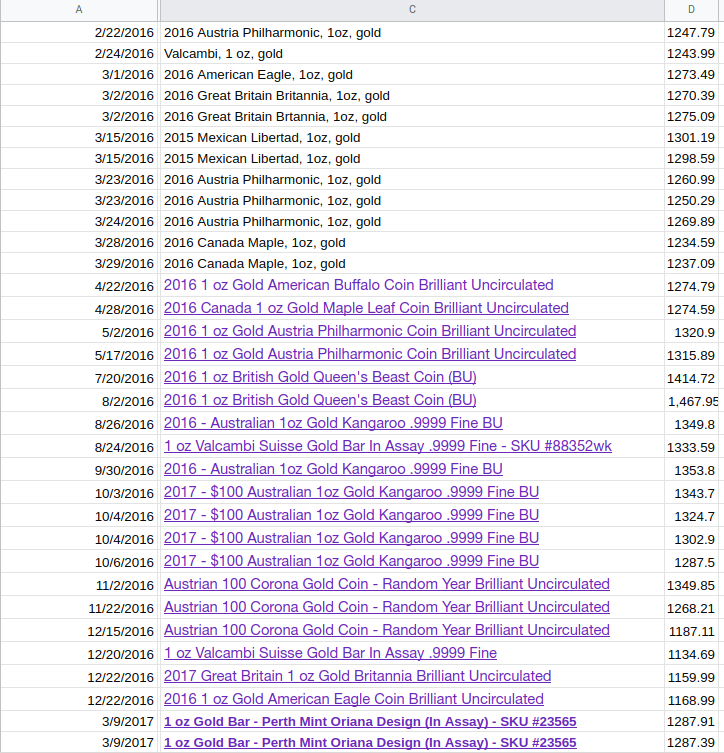Select column A header
724x753 pixels.
tap(80, 10)
